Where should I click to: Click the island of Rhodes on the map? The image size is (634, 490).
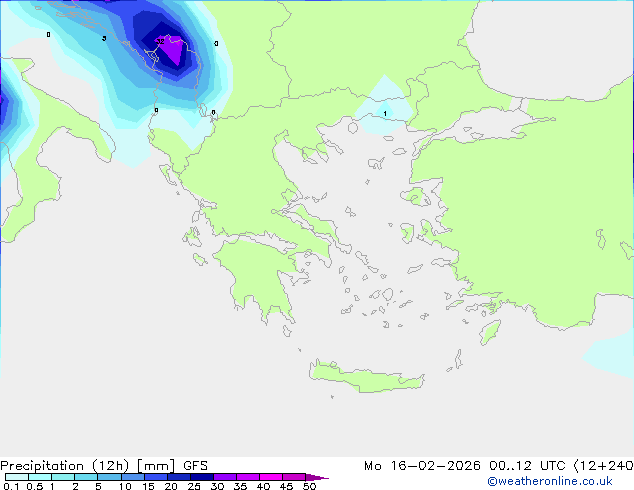coord(490,332)
